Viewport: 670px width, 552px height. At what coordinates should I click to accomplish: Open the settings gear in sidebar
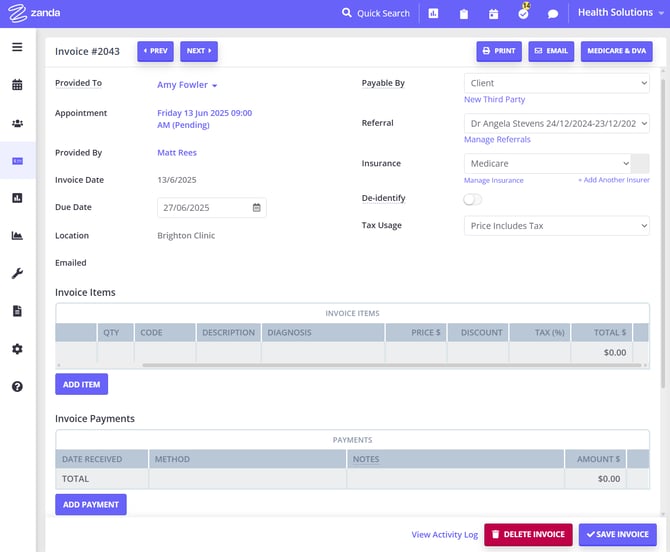17,349
